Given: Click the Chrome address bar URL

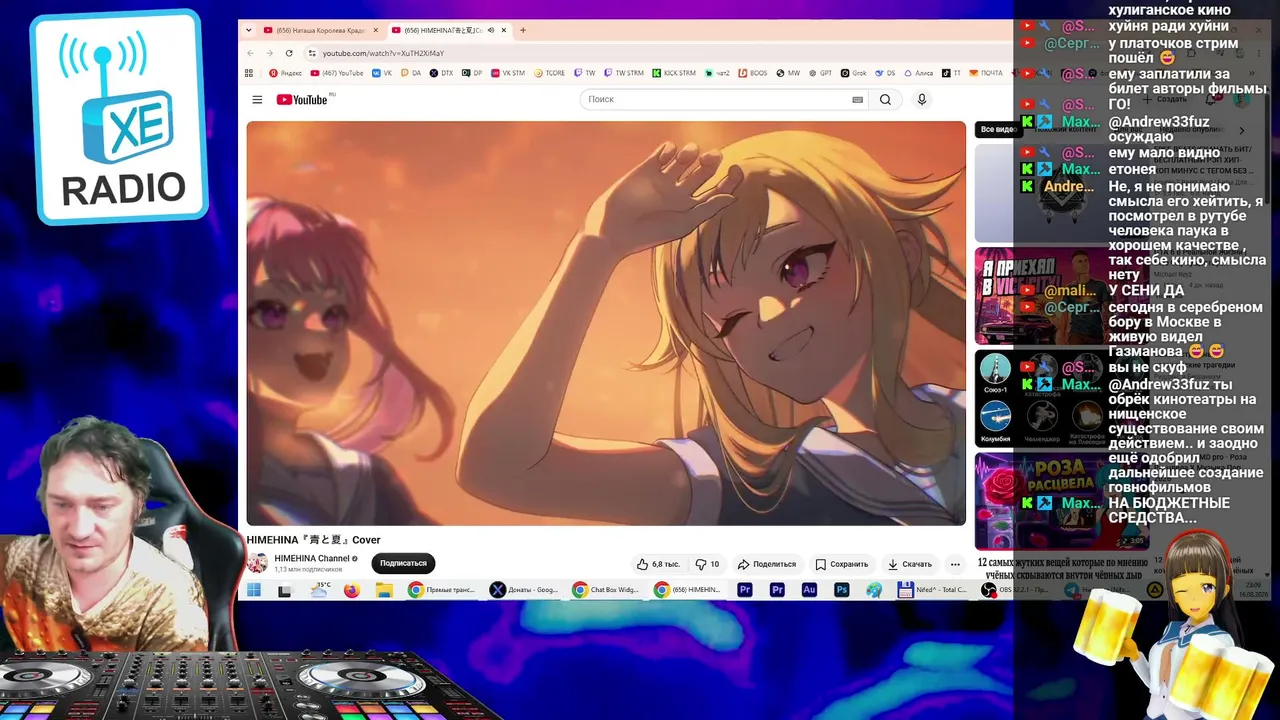Looking at the screenshot, I should click(383, 53).
